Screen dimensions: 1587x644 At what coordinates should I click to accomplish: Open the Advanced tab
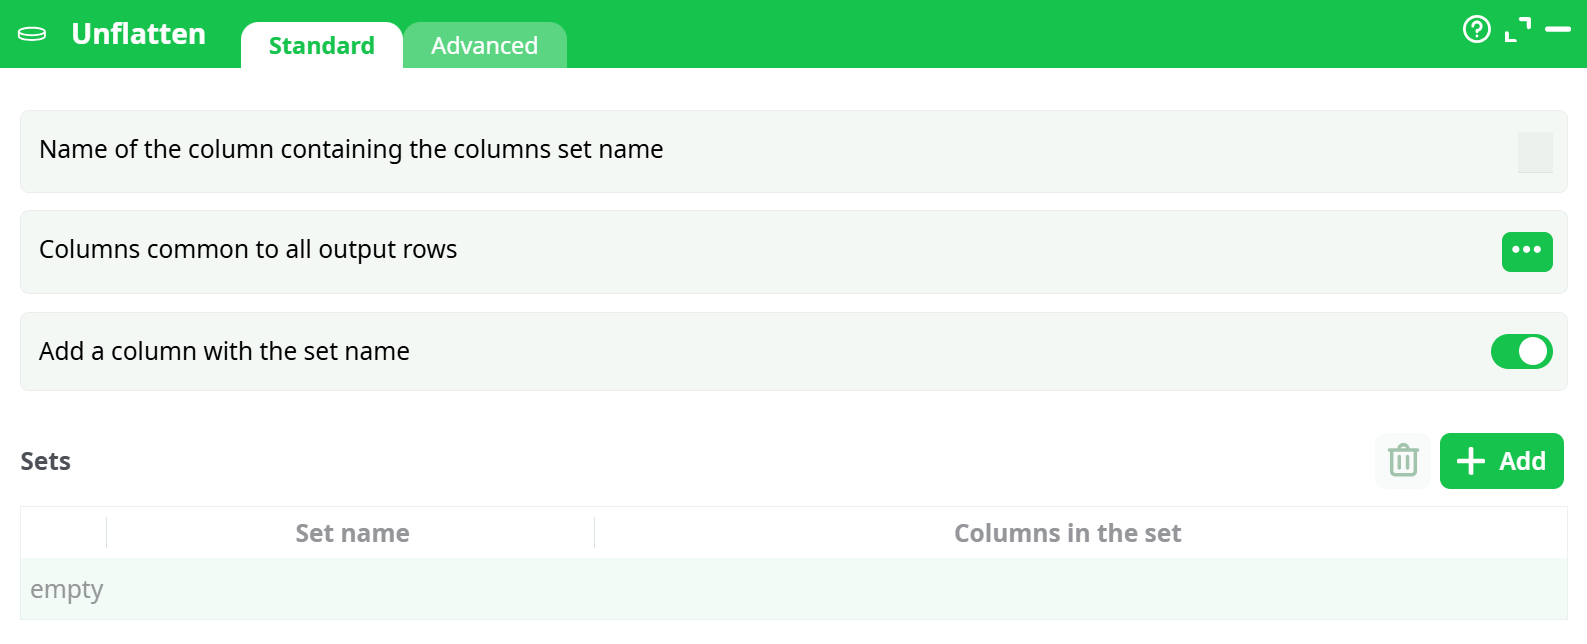(484, 46)
